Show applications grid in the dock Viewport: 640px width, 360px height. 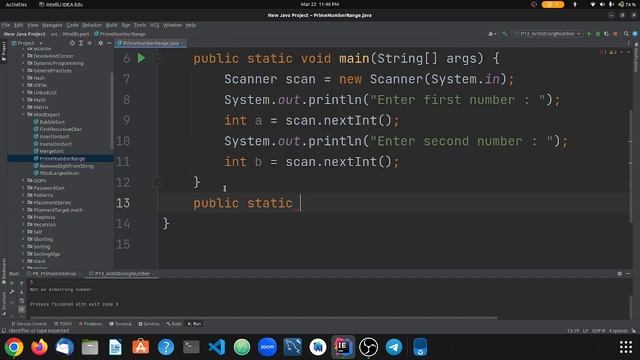tap(626, 347)
